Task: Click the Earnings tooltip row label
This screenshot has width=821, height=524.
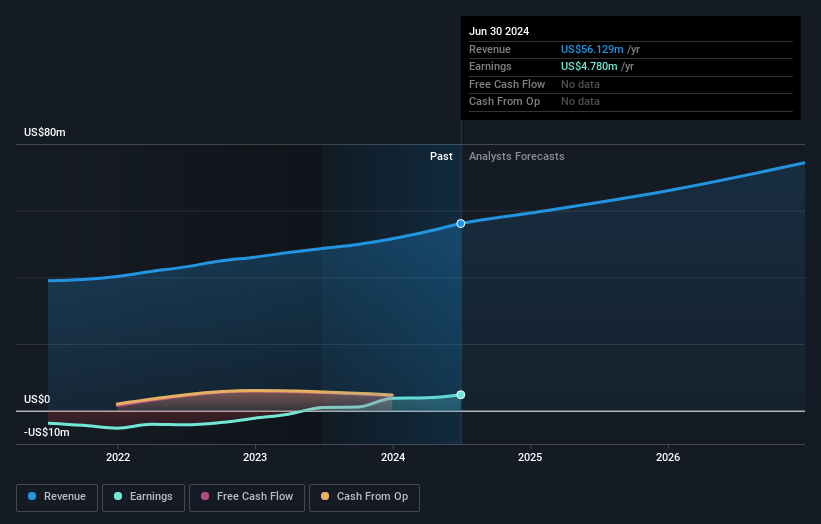Action: tap(490, 66)
